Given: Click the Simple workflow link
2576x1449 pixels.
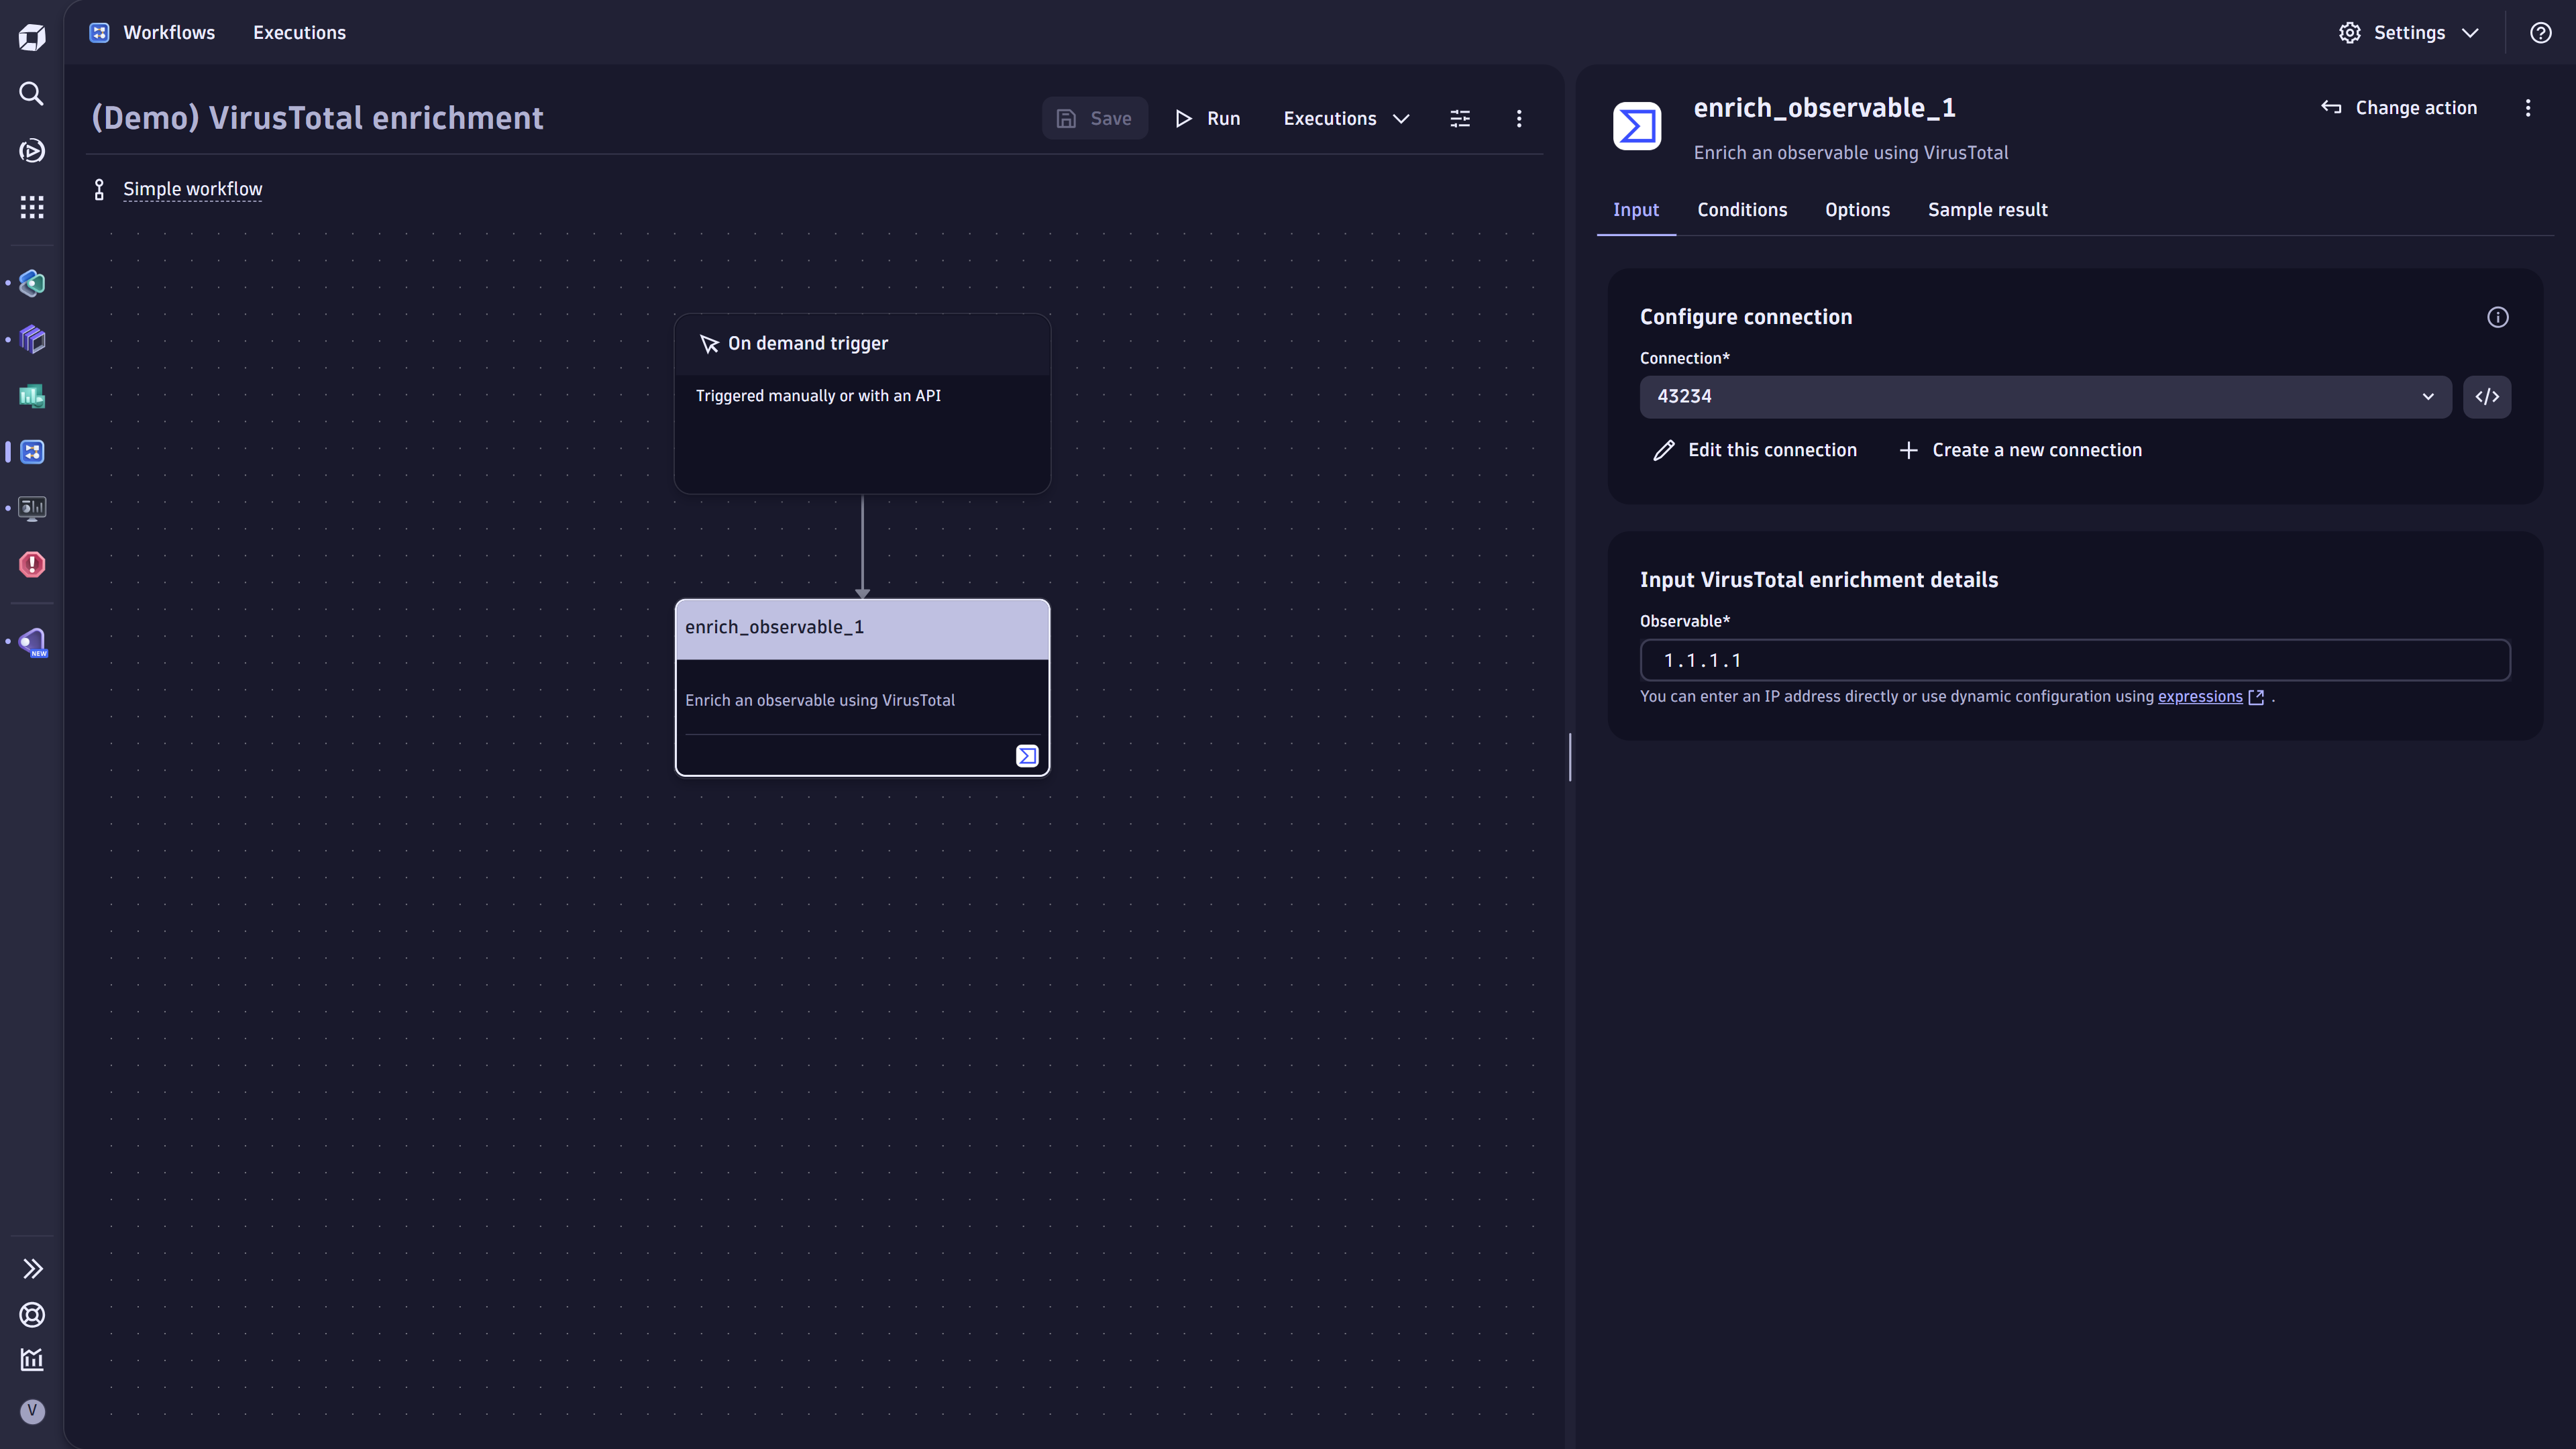Looking at the screenshot, I should tap(192, 189).
